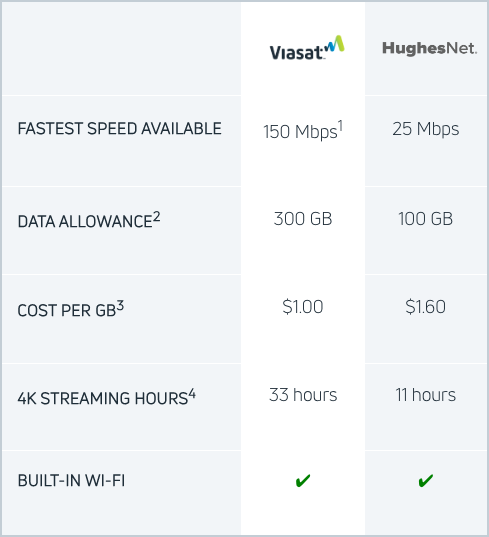Select the Fastest Speed Available row label
This screenshot has height=537, width=489.
[120, 129]
